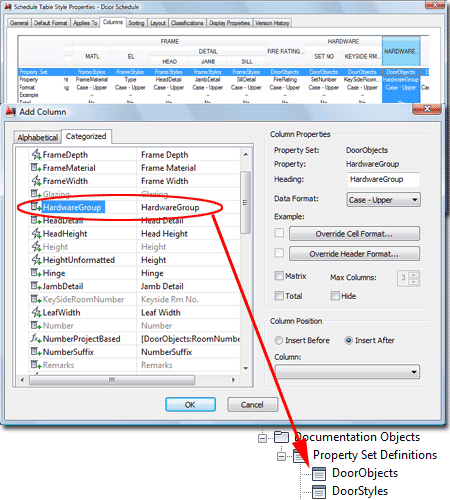The height and width of the screenshot is (500, 450).
Task: Check the Total checkbox
Action: (x=279, y=295)
